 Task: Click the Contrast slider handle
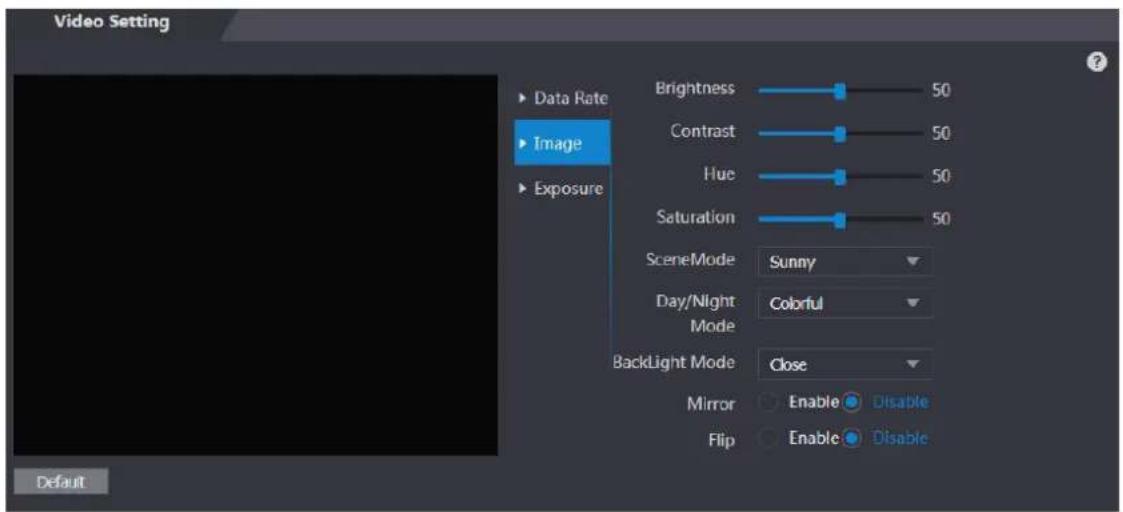click(x=841, y=133)
